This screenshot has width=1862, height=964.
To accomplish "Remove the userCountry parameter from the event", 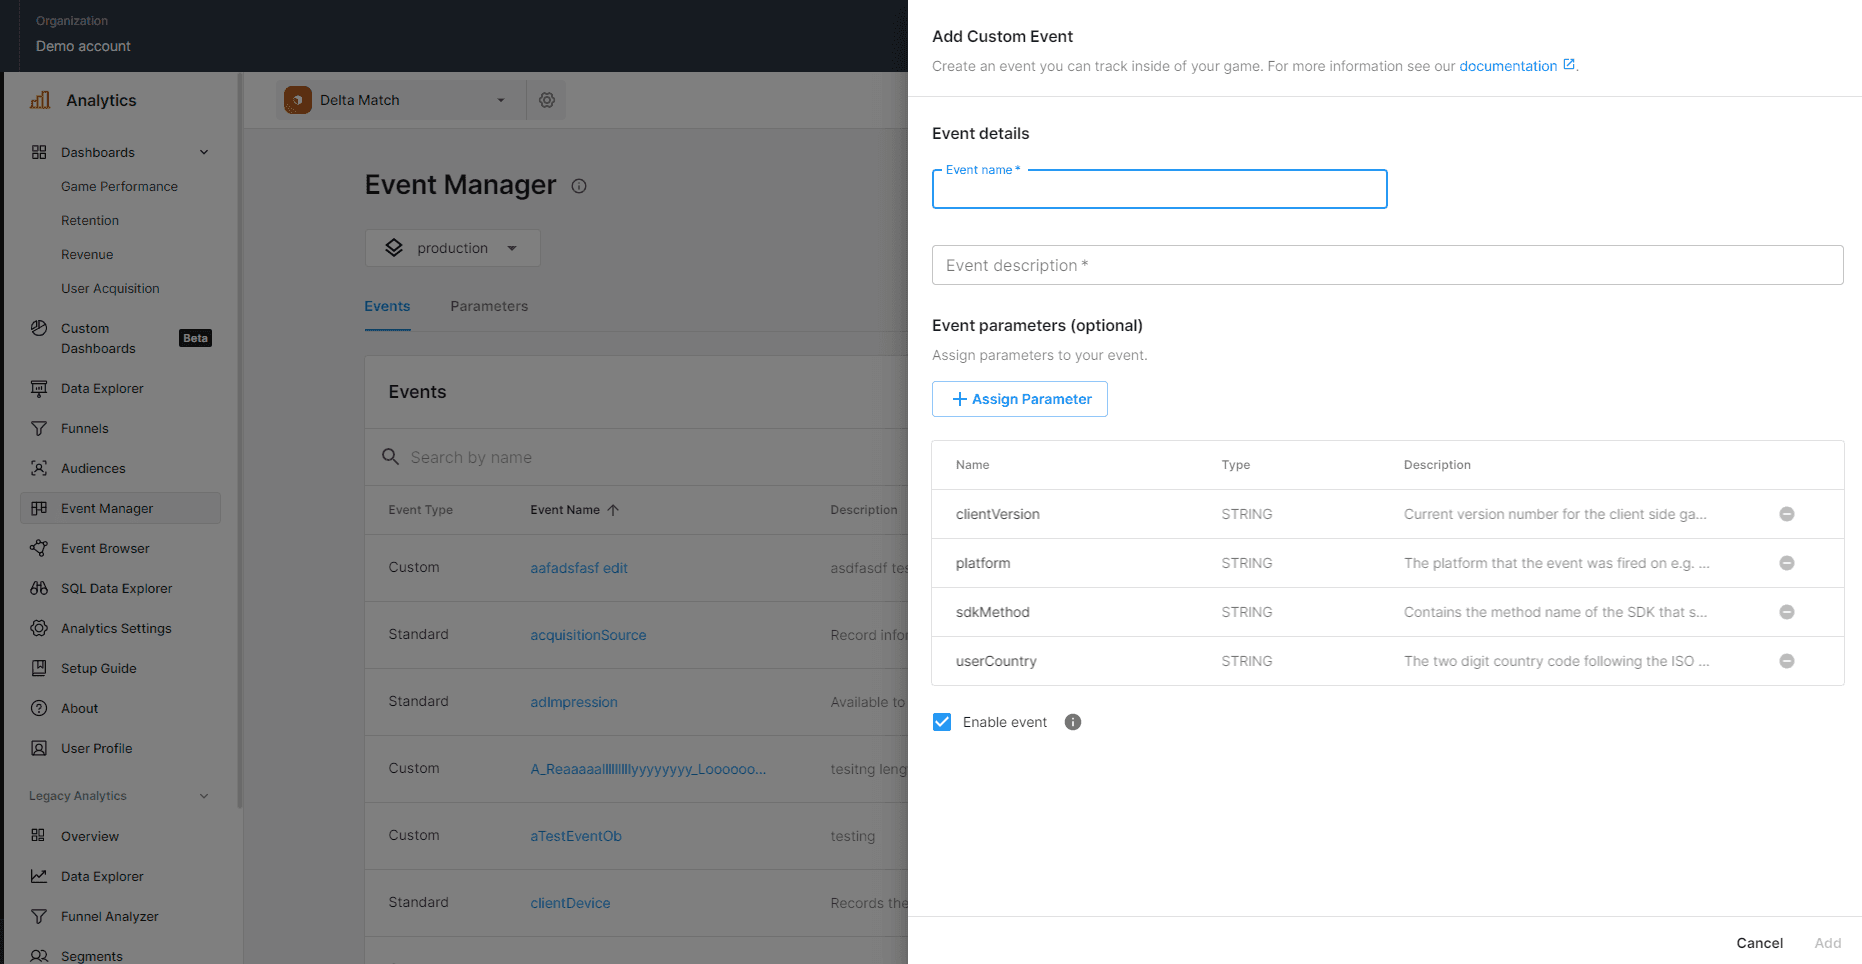I will 1787,661.
